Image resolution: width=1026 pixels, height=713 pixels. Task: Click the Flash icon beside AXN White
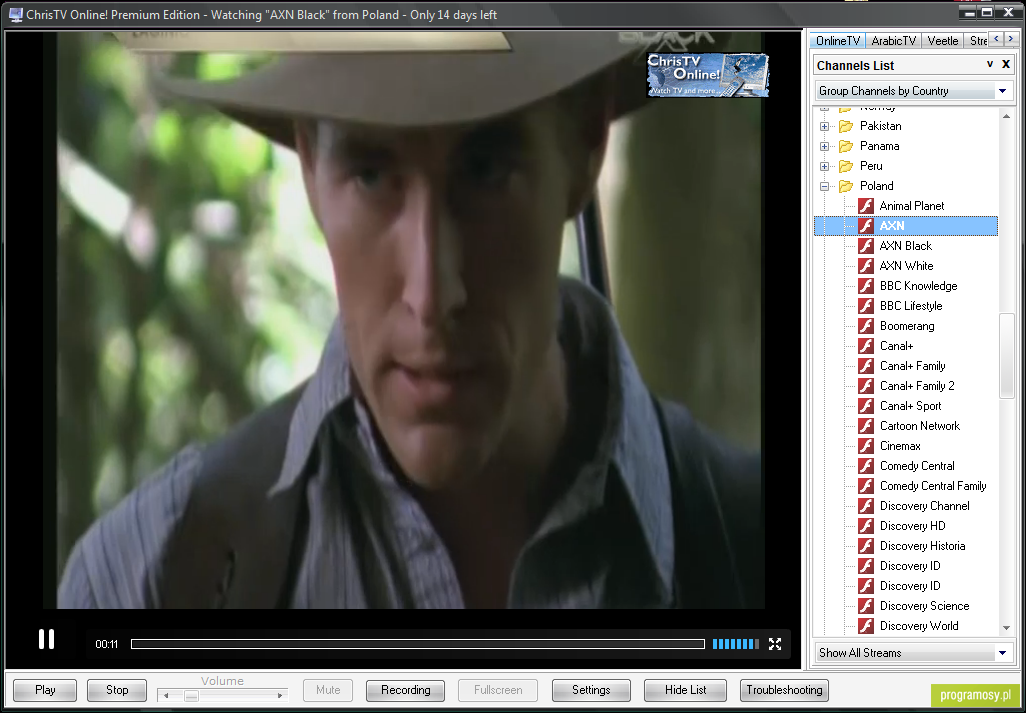tap(866, 266)
